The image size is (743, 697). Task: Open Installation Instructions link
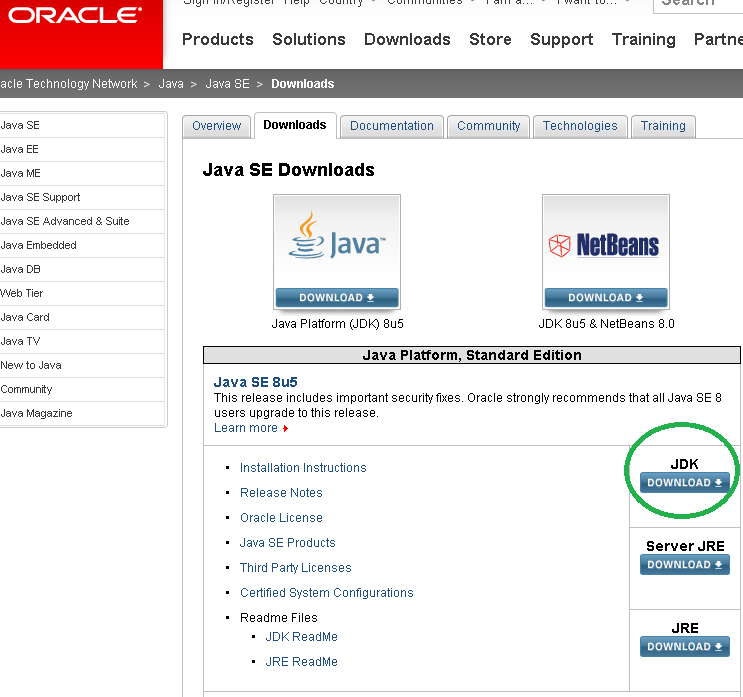[303, 468]
